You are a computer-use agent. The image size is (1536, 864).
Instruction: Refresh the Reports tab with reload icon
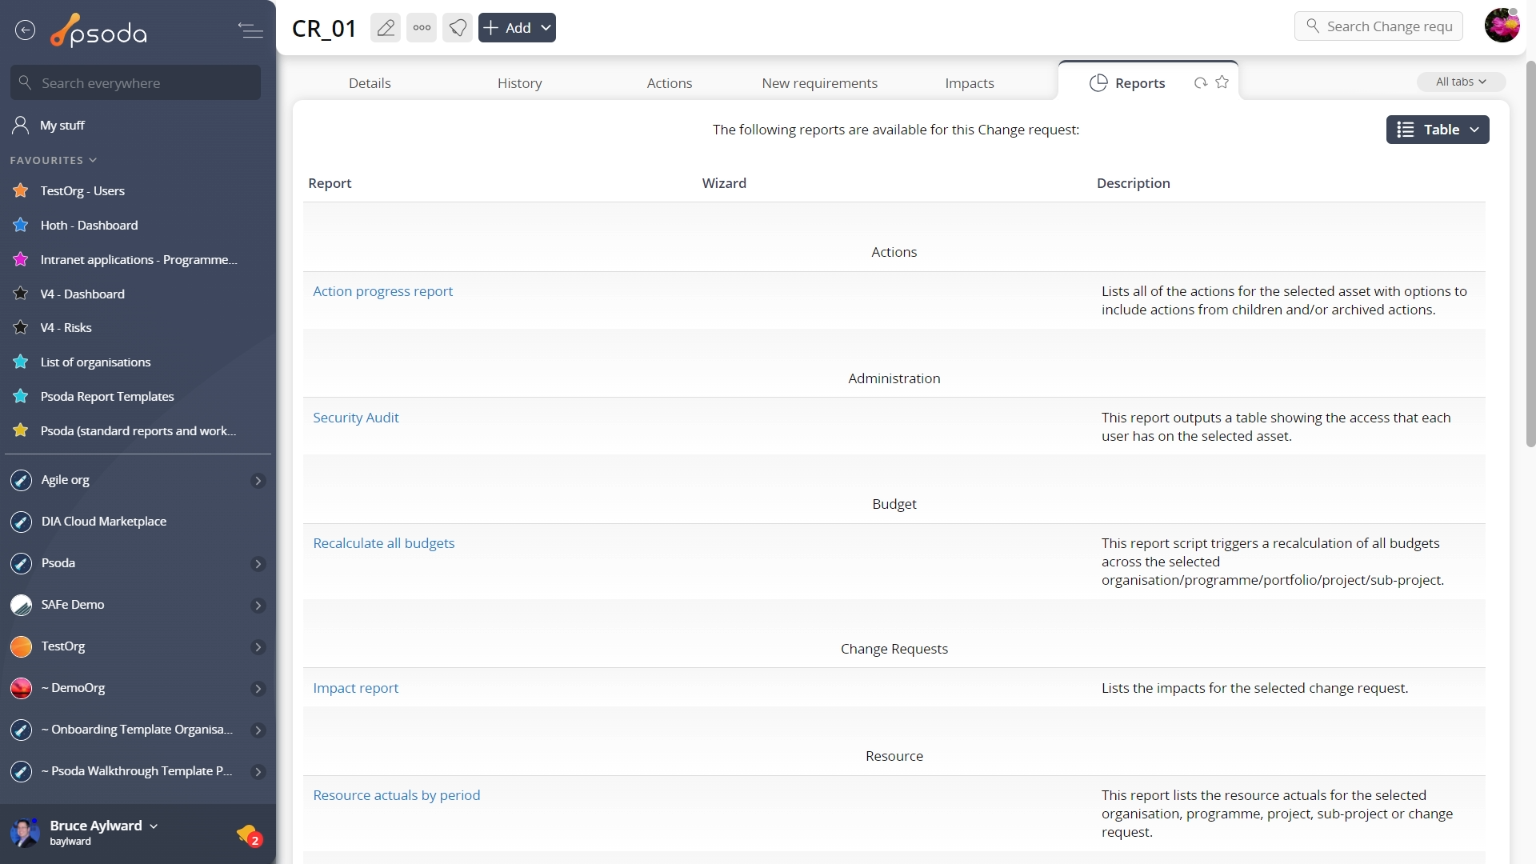1200,83
